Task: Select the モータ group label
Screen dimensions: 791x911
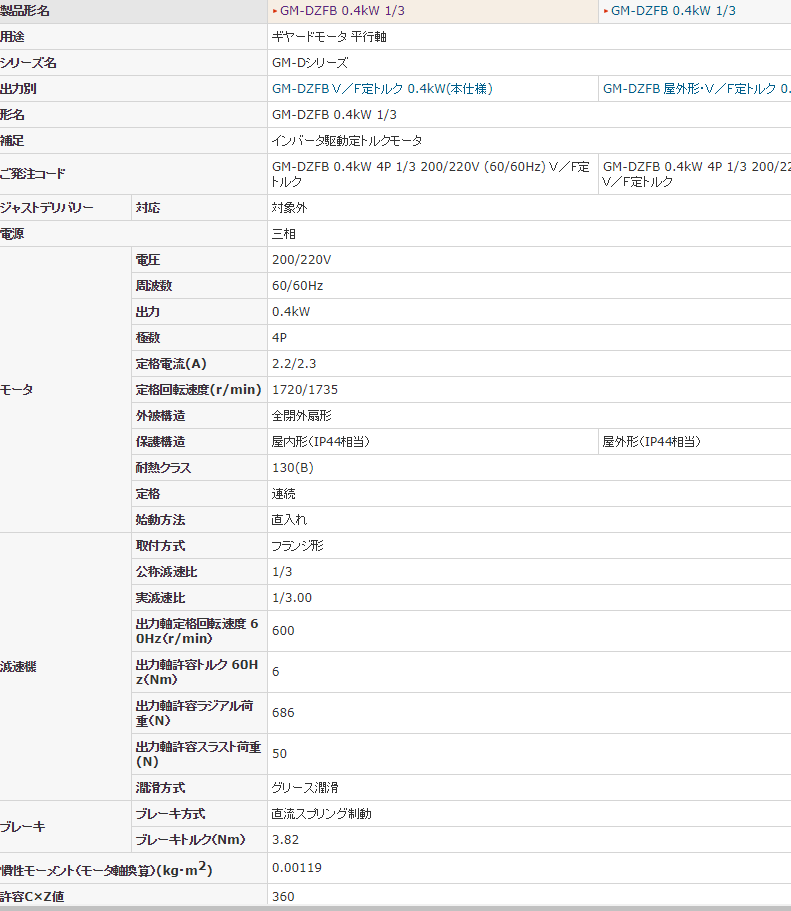Action: click(17, 390)
